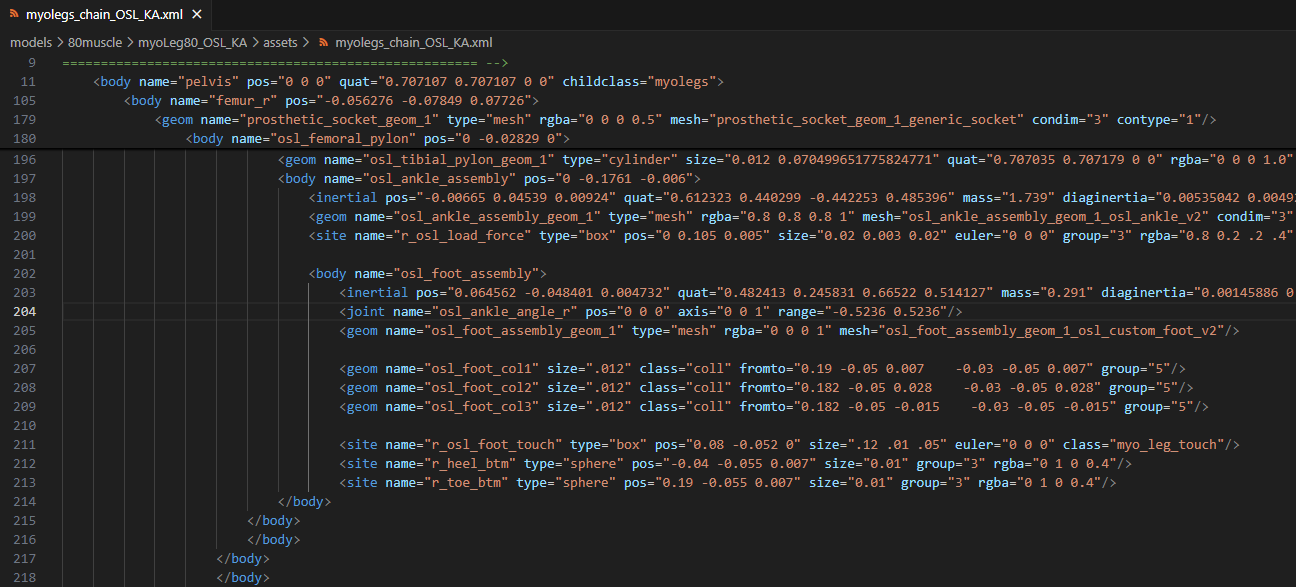Click line number 180 in sticky header
Screen dimensions: 1296x587
(x=25, y=139)
